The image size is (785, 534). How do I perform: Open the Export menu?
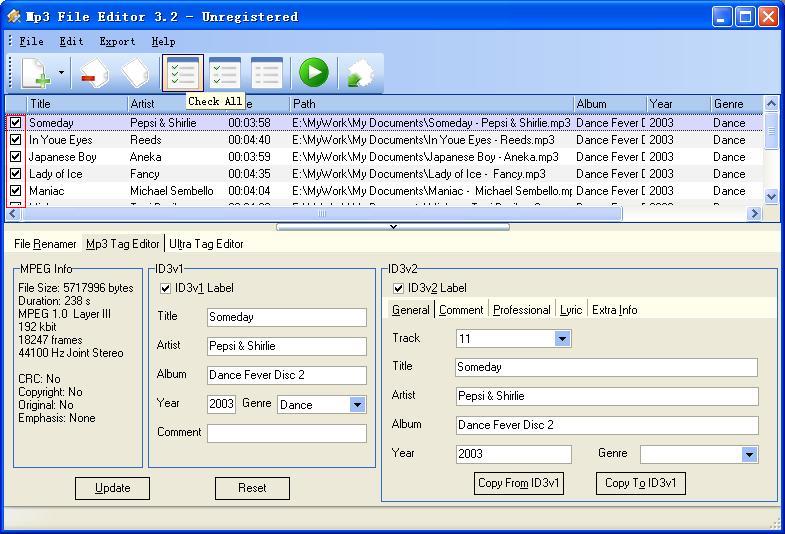[117, 42]
